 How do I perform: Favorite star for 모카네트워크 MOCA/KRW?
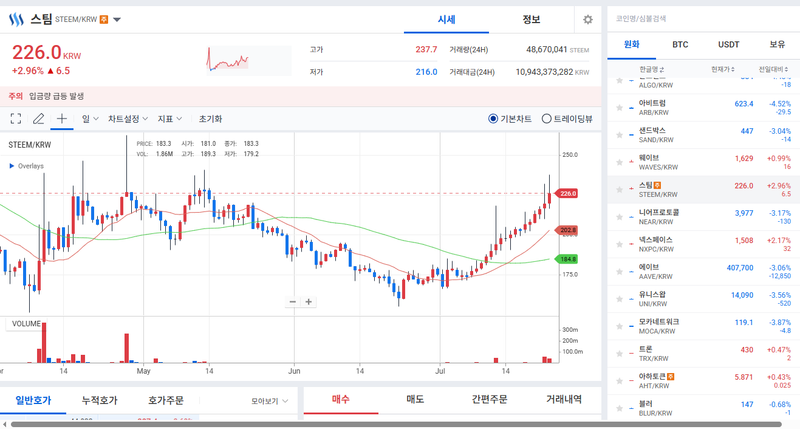pos(619,326)
